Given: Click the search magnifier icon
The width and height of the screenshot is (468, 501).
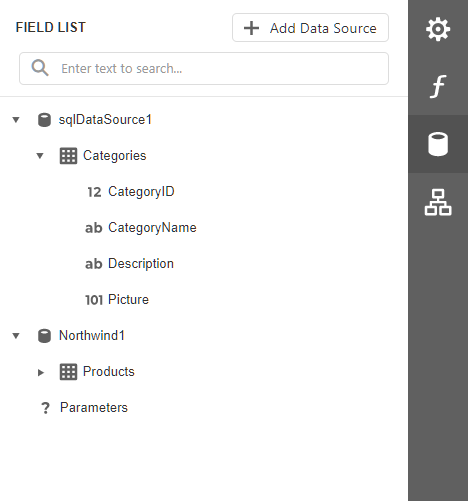Looking at the screenshot, I should tap(40, 68).
